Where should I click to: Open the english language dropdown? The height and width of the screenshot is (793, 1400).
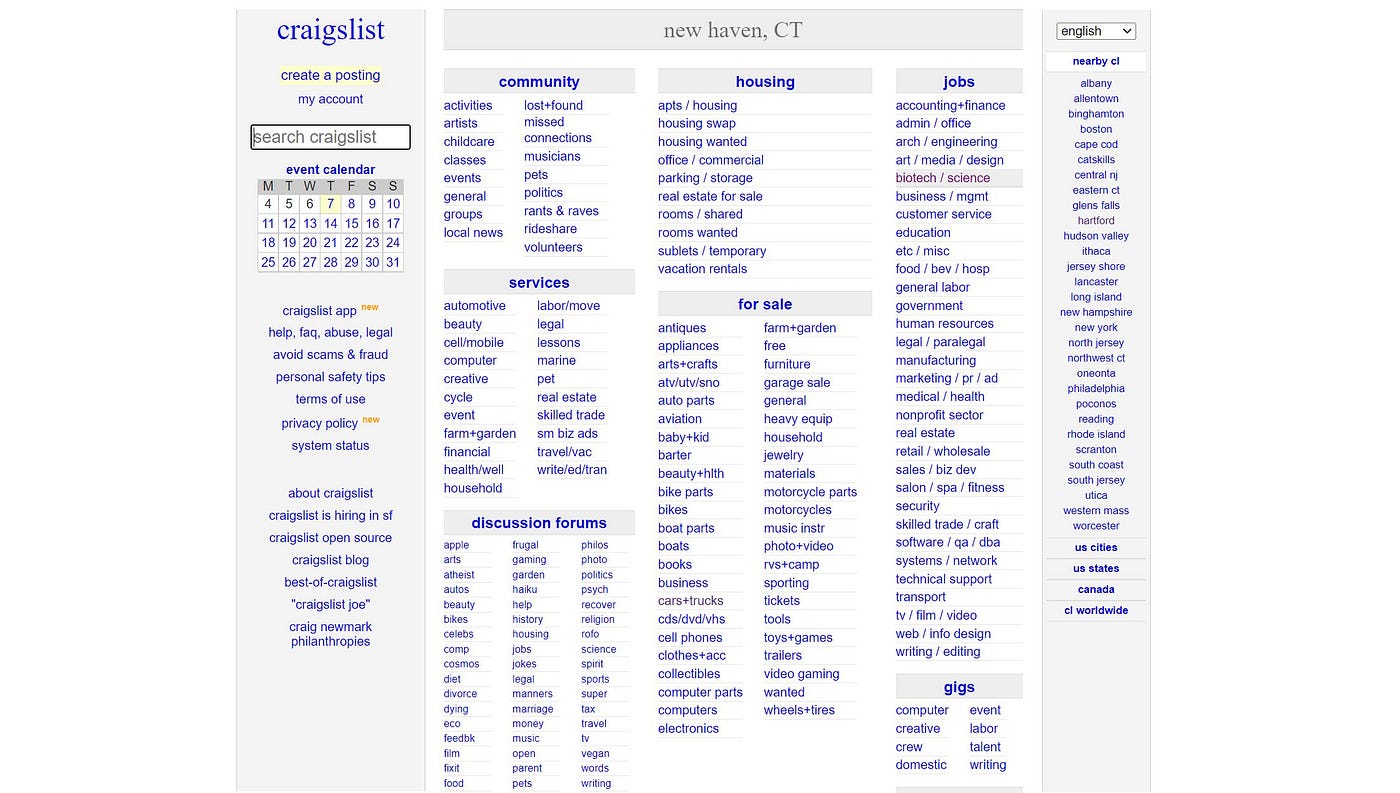(x=1096, y=31)
